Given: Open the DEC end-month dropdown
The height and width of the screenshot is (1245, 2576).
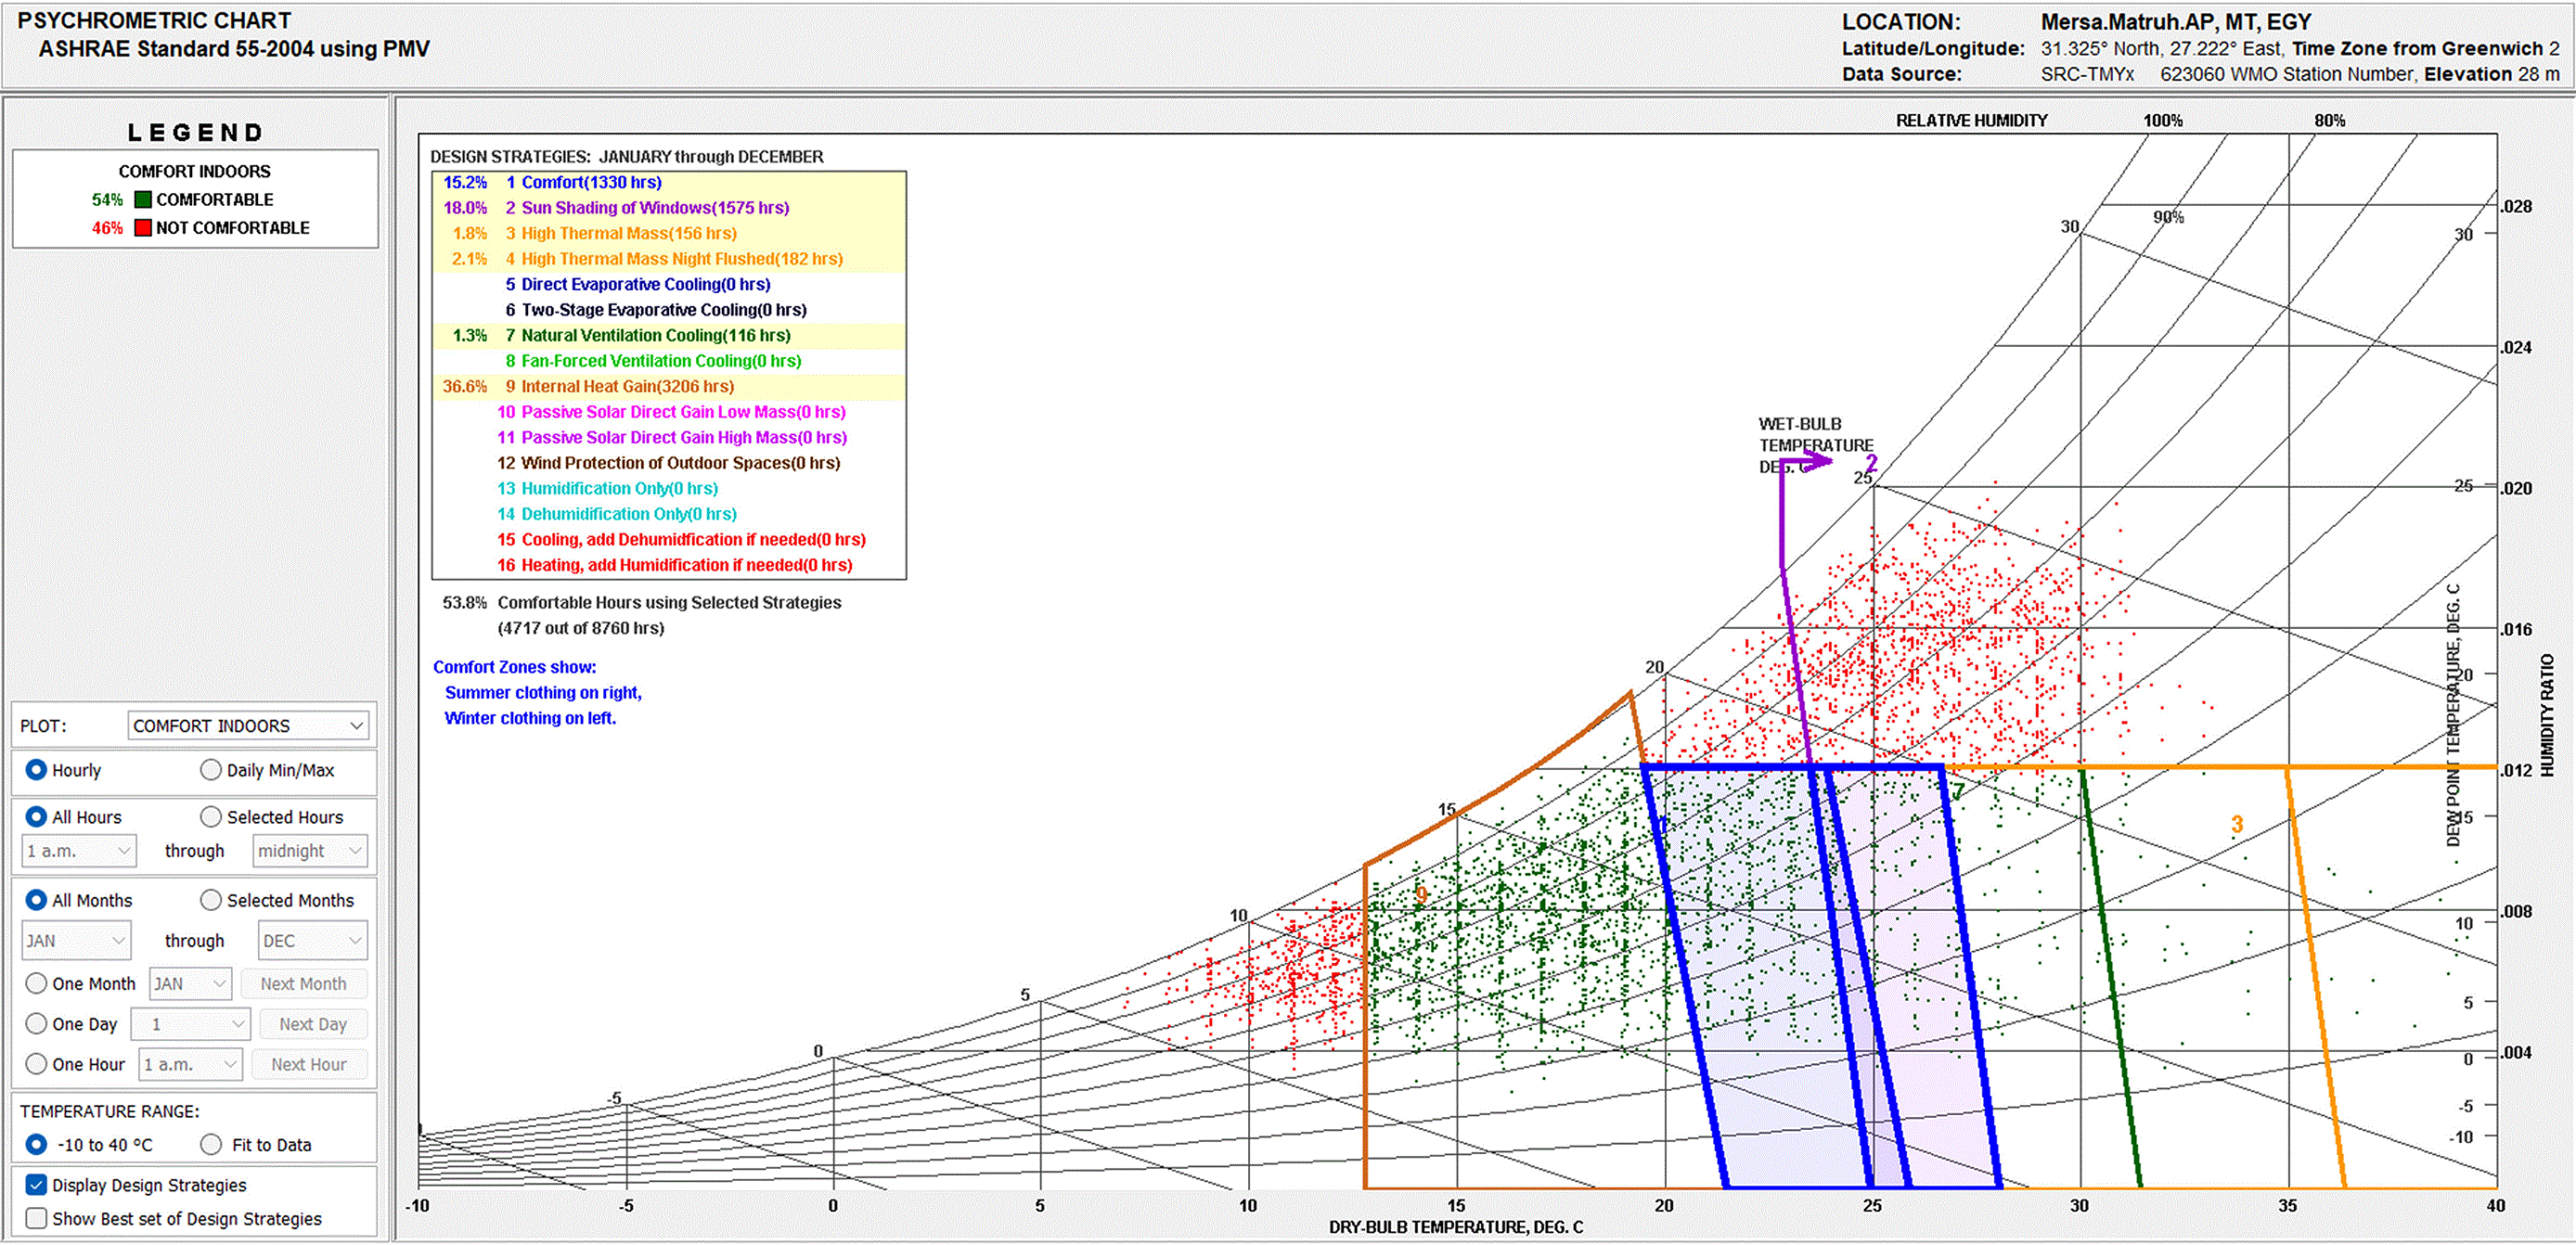Looking at the screenshot, I should pos(312,941).
